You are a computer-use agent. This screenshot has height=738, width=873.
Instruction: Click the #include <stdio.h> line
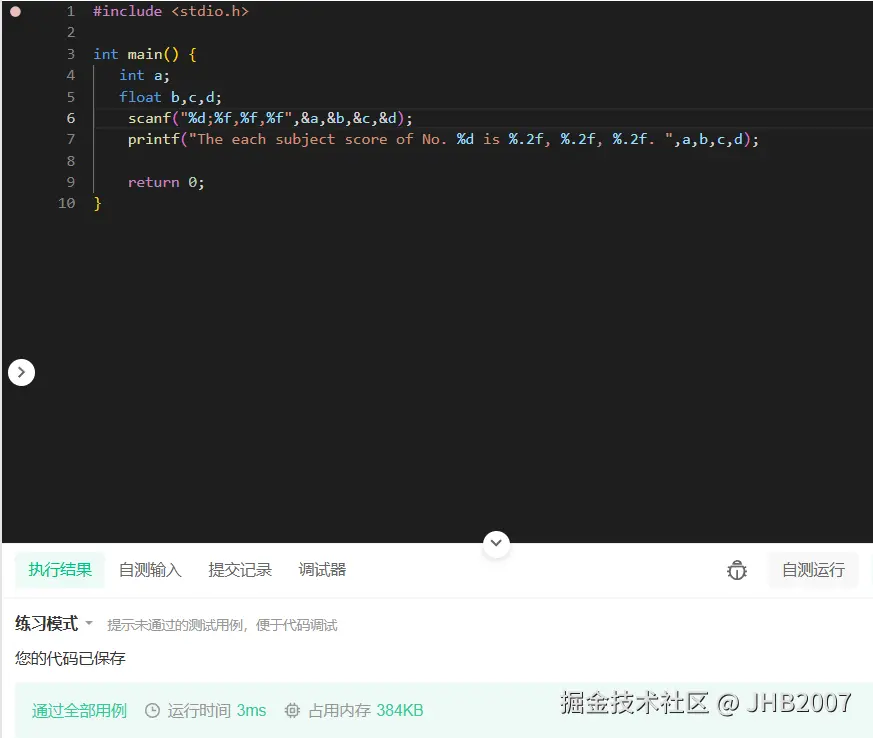pos(170,11)
